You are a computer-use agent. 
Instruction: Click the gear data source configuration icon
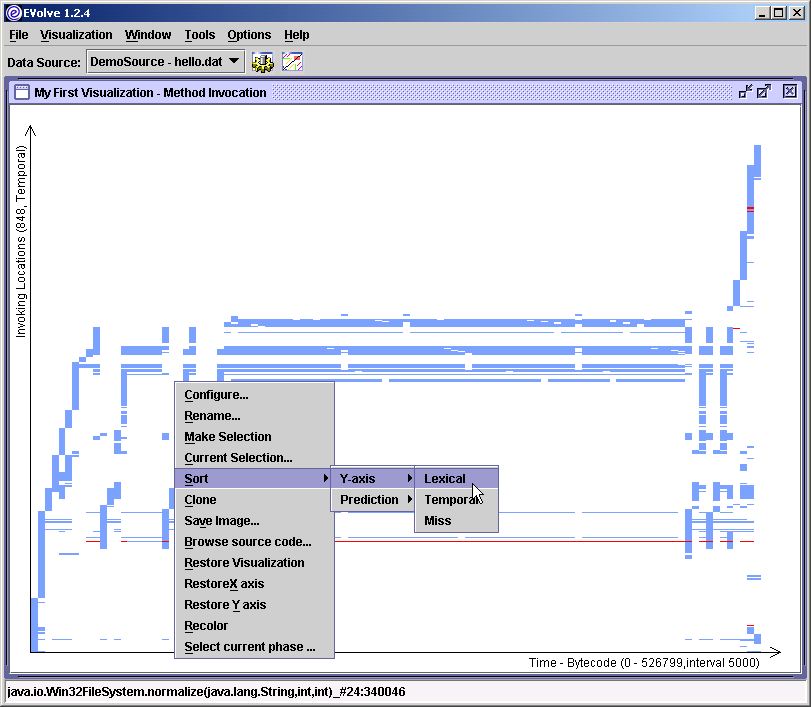pyautogui.click(x=263, y=63)
